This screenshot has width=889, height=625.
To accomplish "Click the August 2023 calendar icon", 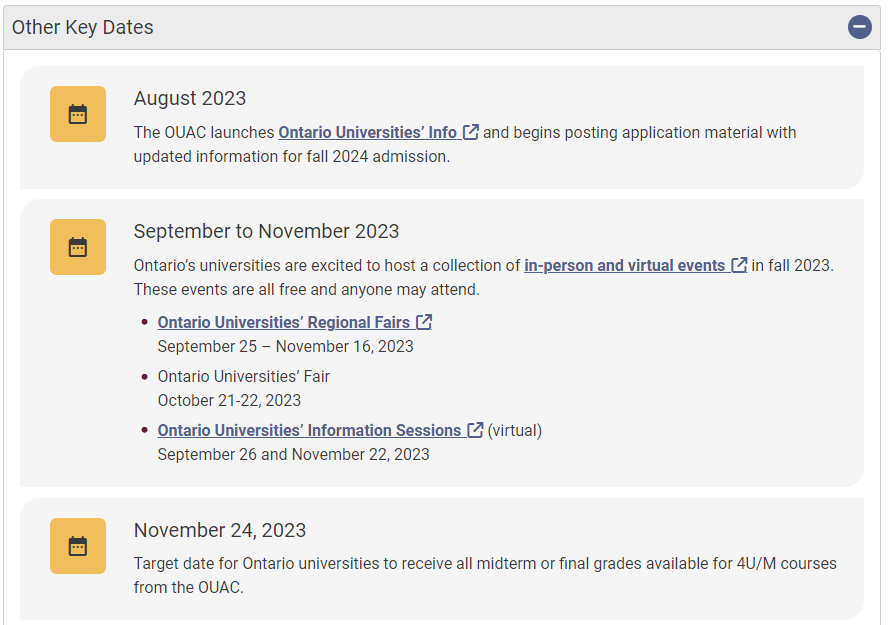I will [x=78, y=114].
